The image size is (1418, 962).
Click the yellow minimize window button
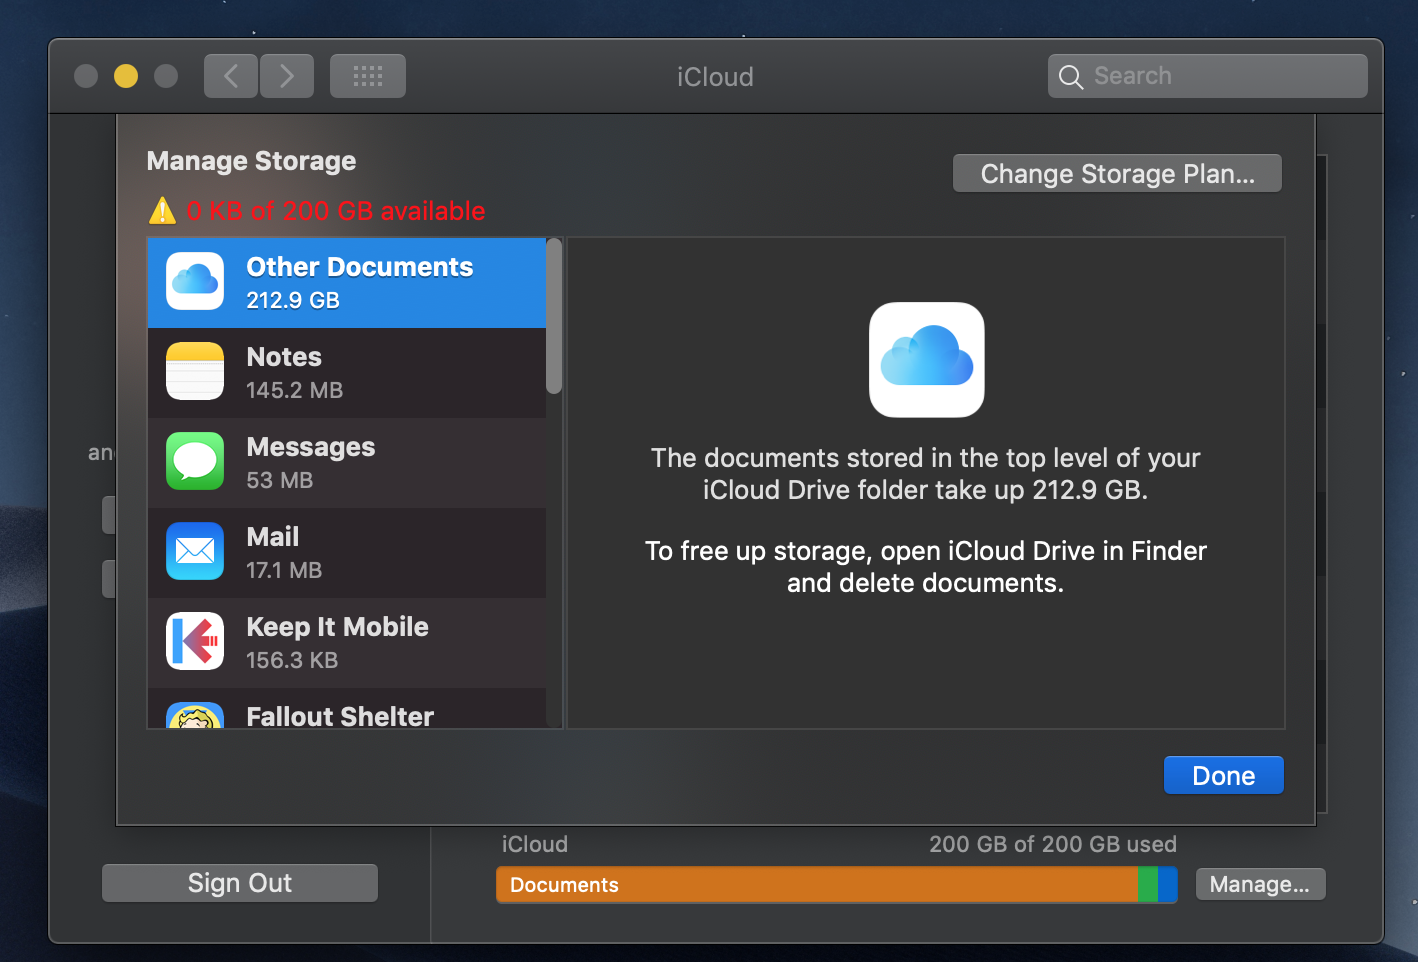(126, 76)
